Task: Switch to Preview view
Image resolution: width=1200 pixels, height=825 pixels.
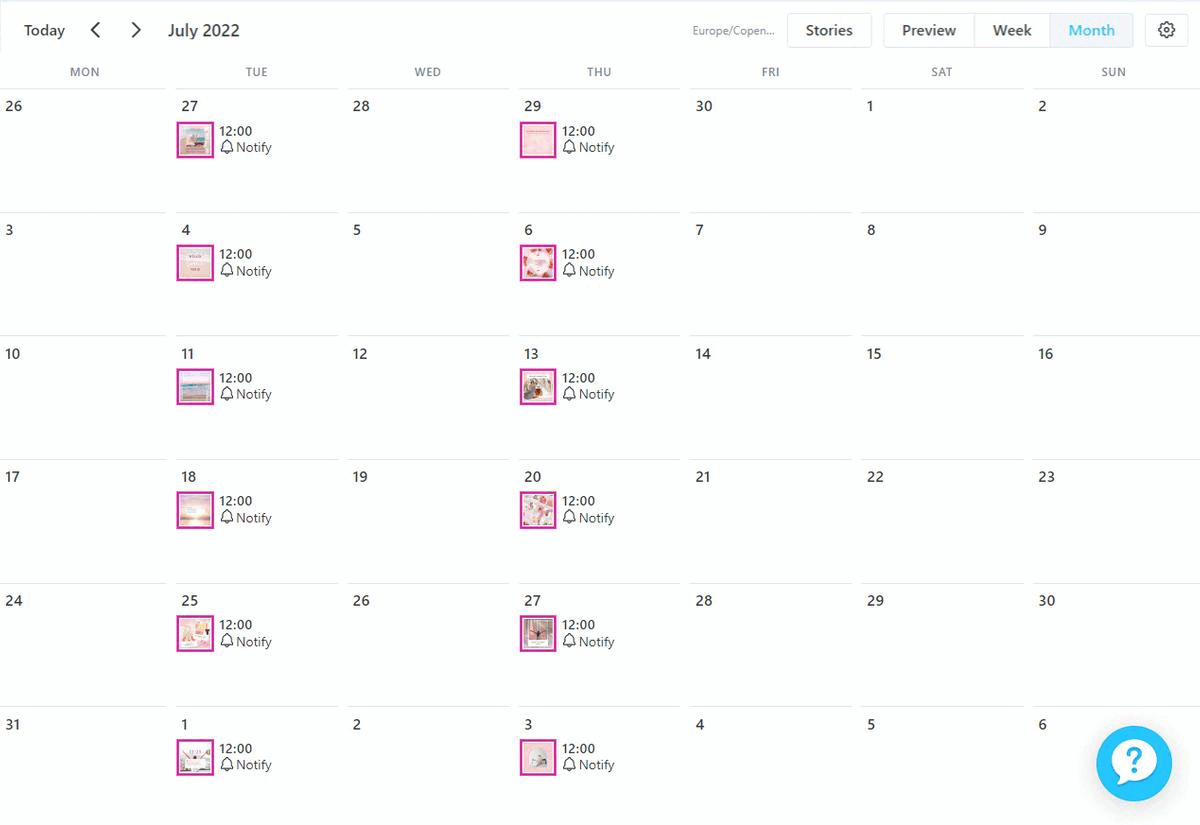Action: point(929,30)
